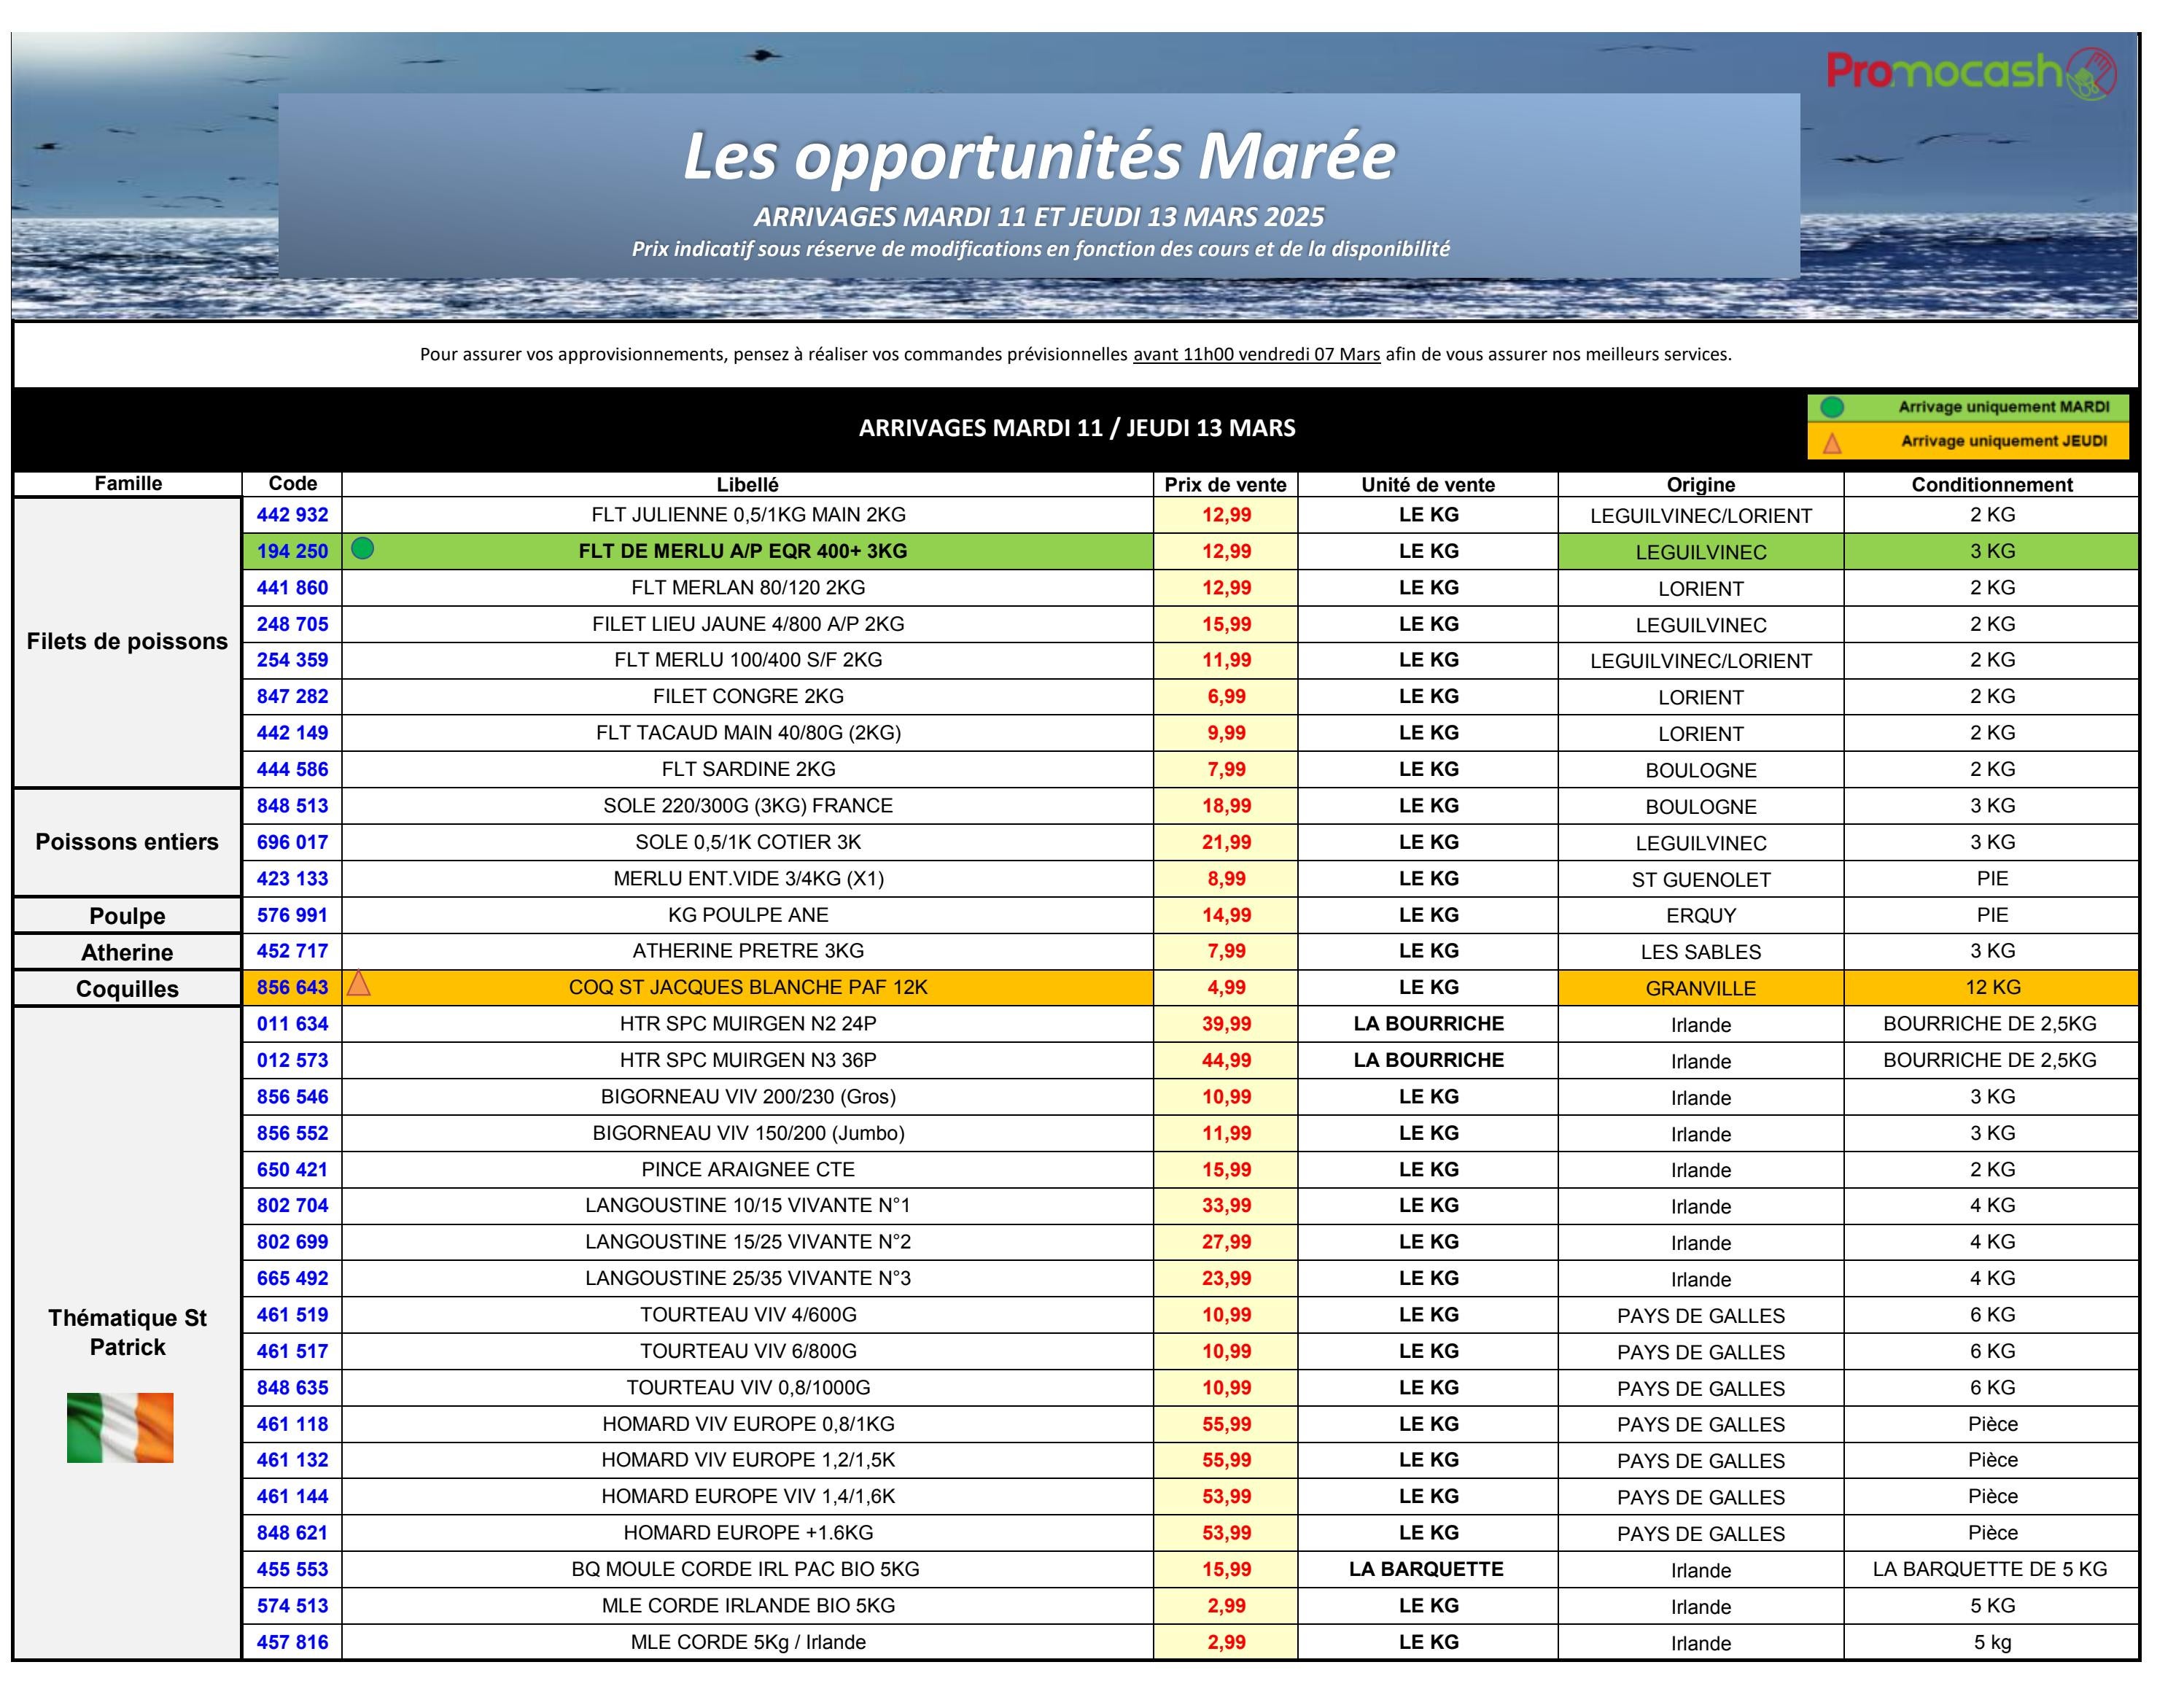Click 'FILET CONGRE 2KG' label
This screenshot has height=1689, width=2184.
748,696
